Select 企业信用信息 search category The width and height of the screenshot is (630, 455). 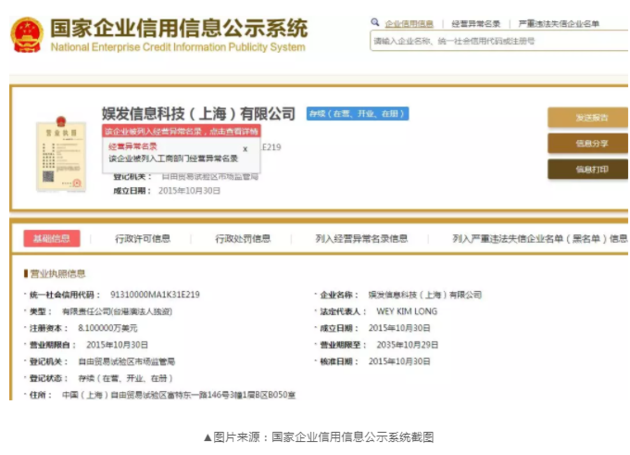409,24
